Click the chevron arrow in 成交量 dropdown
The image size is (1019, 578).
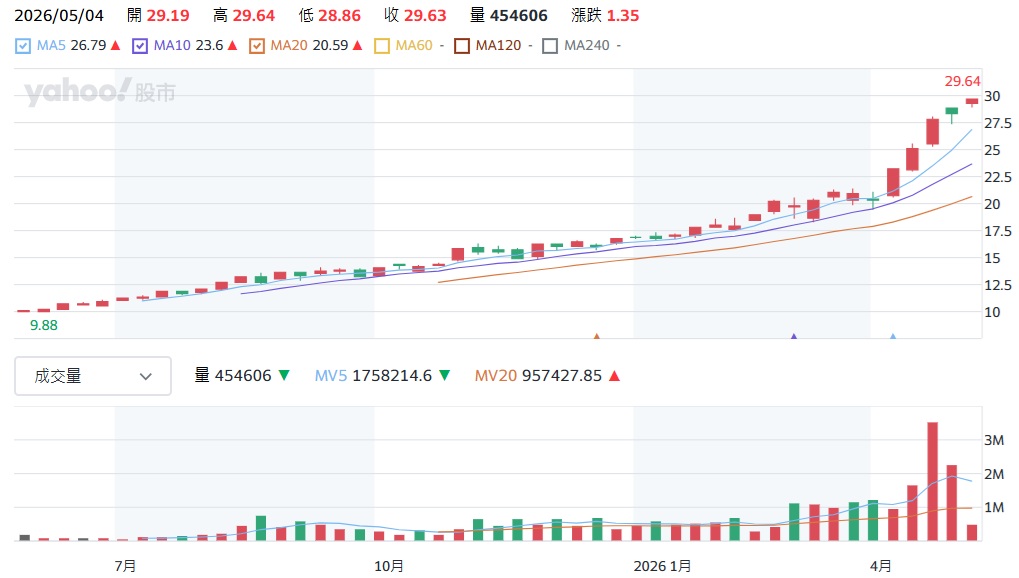point(146,376)
